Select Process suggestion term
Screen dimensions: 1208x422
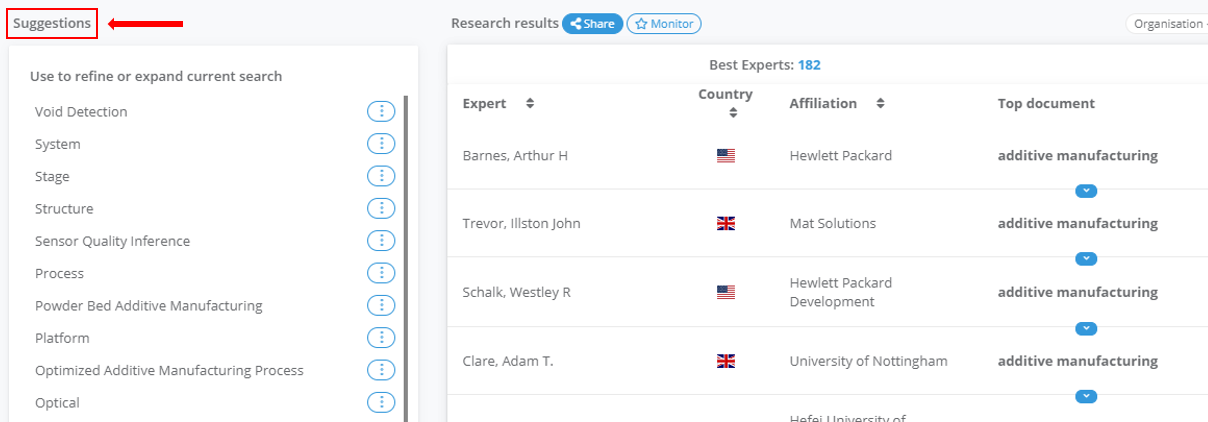click(x=59, y=273)
